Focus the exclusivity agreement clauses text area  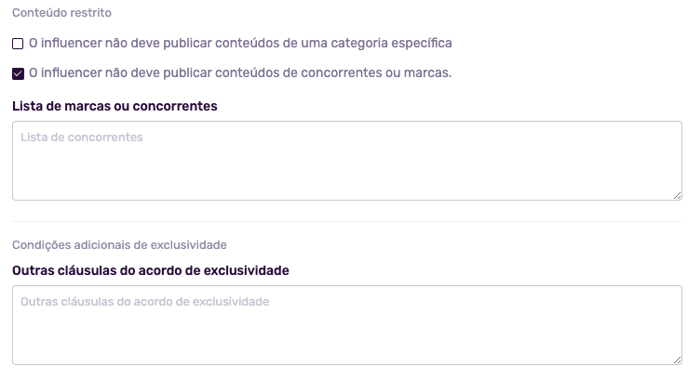(347, 325)
